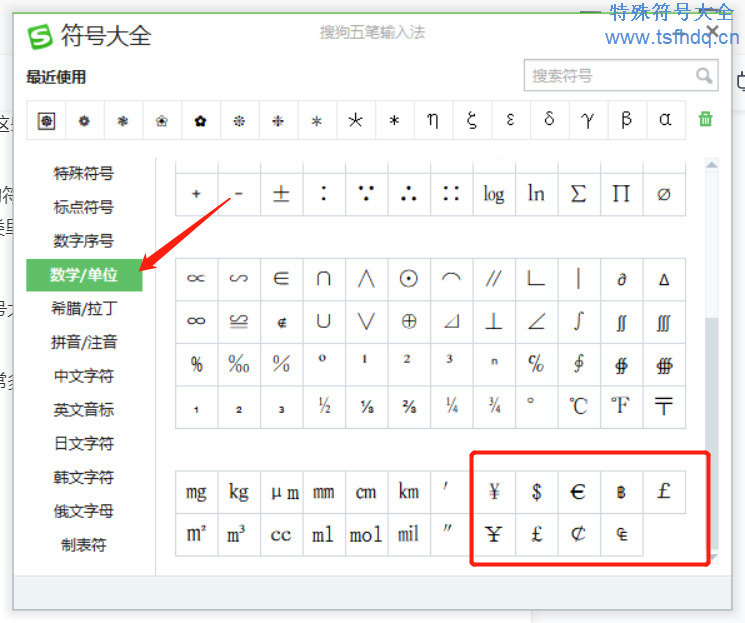Insert the circled dot ⊙ symbol
The width and height of the screenshot is (745, 623).
pyautogui.click(x=409, y=278)
